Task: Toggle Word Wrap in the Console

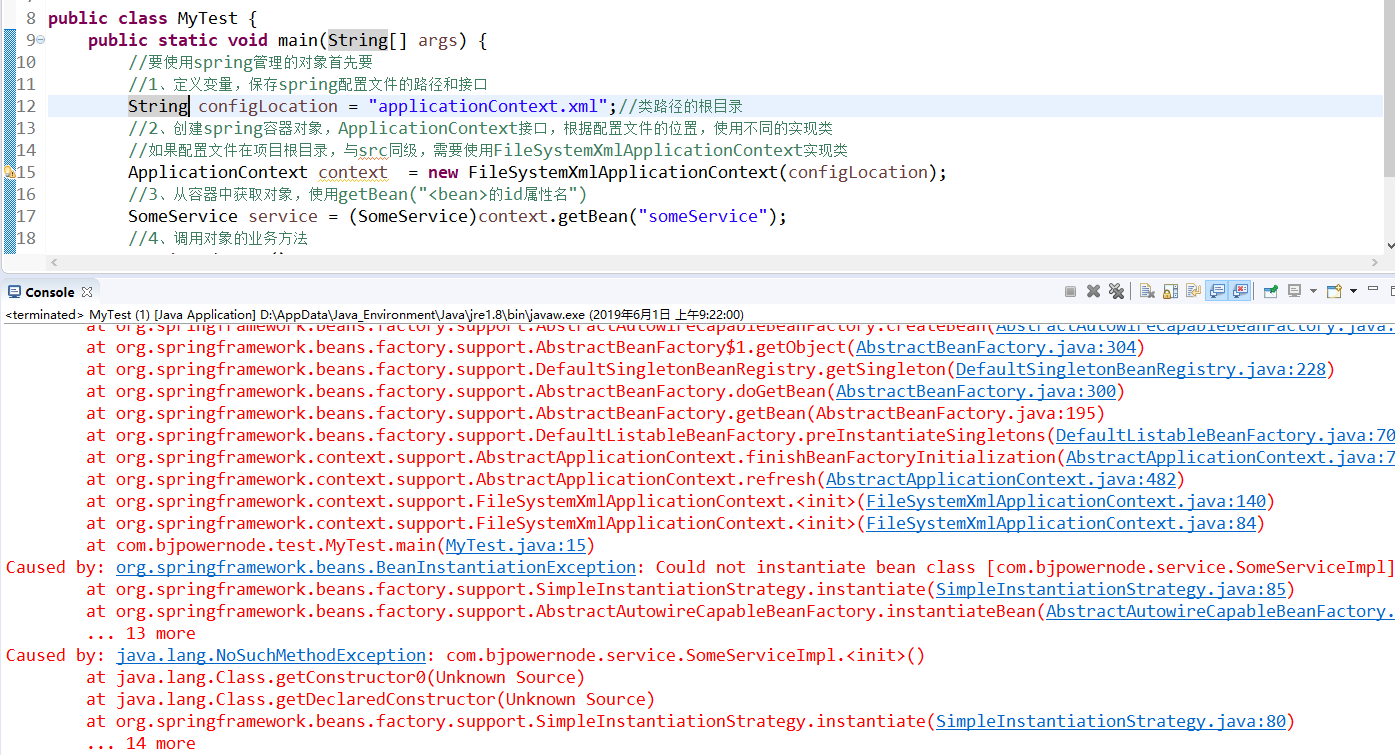Action: coord(1193,291)
